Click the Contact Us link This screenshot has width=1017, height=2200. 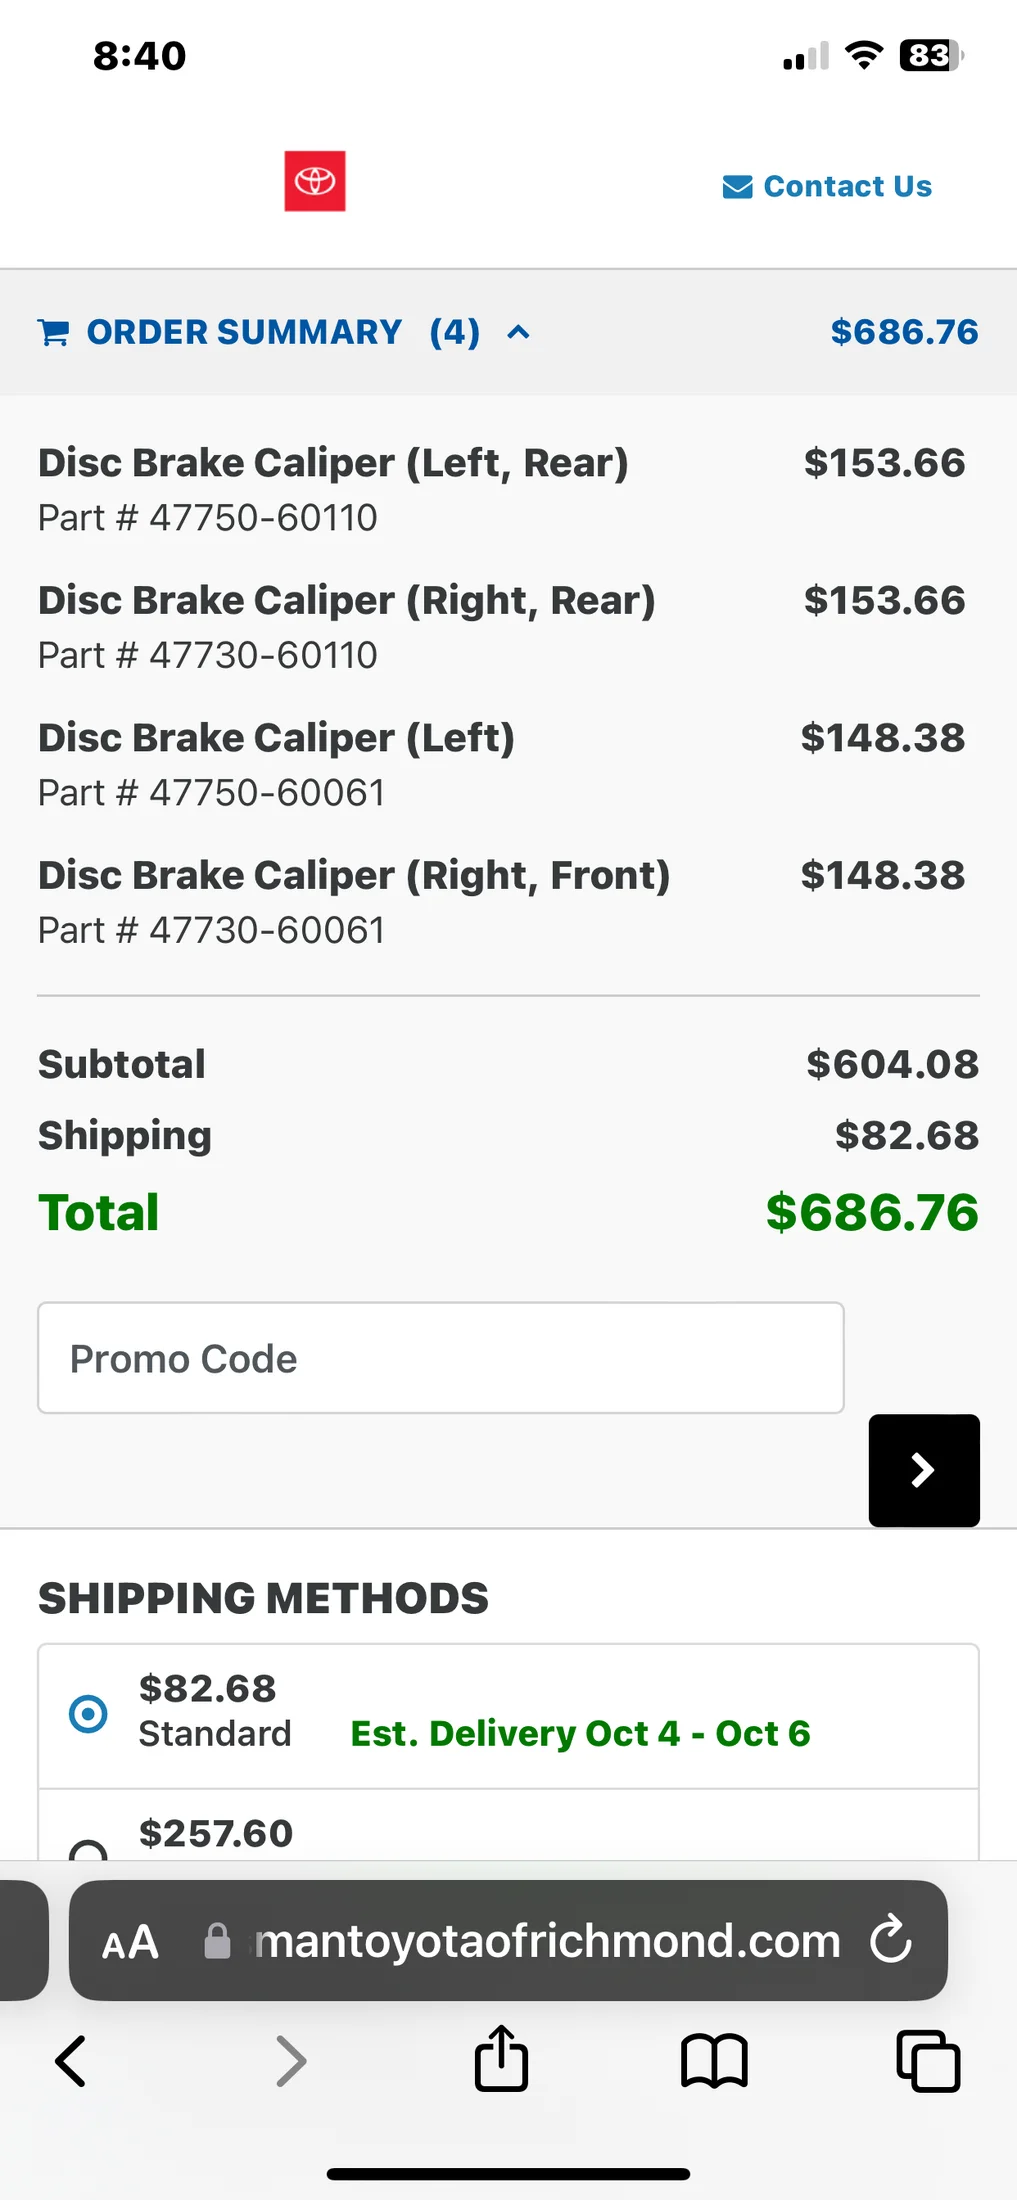point(847,187)
